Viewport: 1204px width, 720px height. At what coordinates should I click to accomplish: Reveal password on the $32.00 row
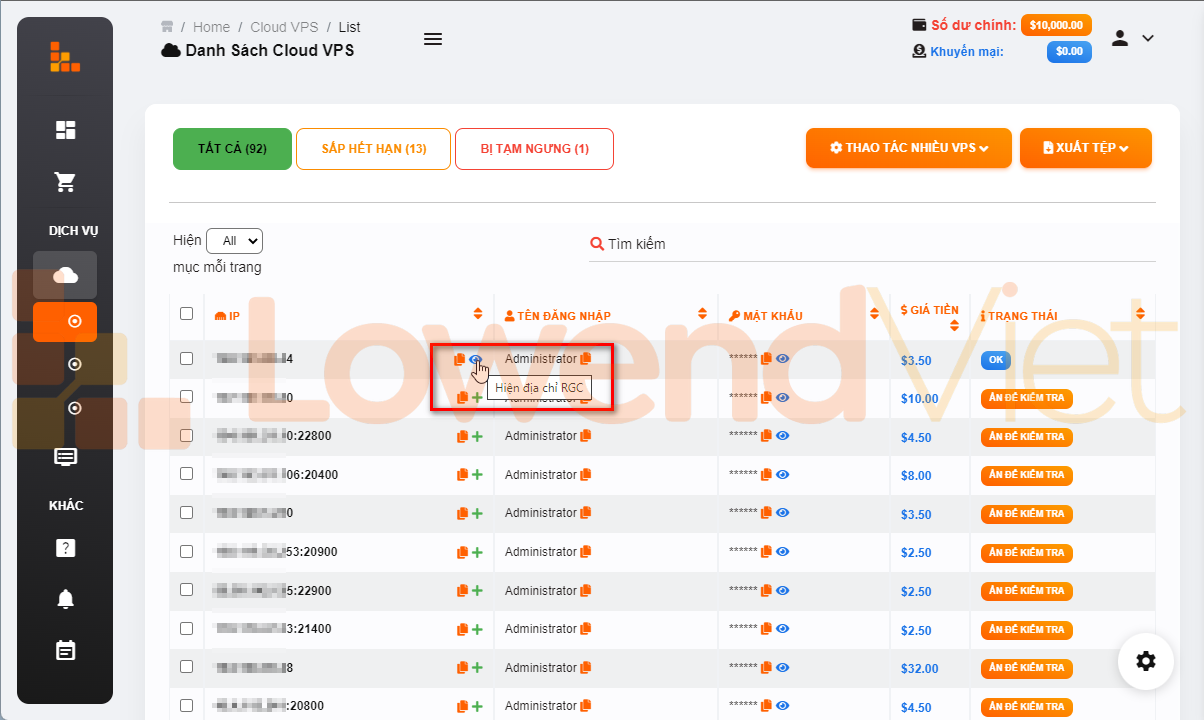783,668
